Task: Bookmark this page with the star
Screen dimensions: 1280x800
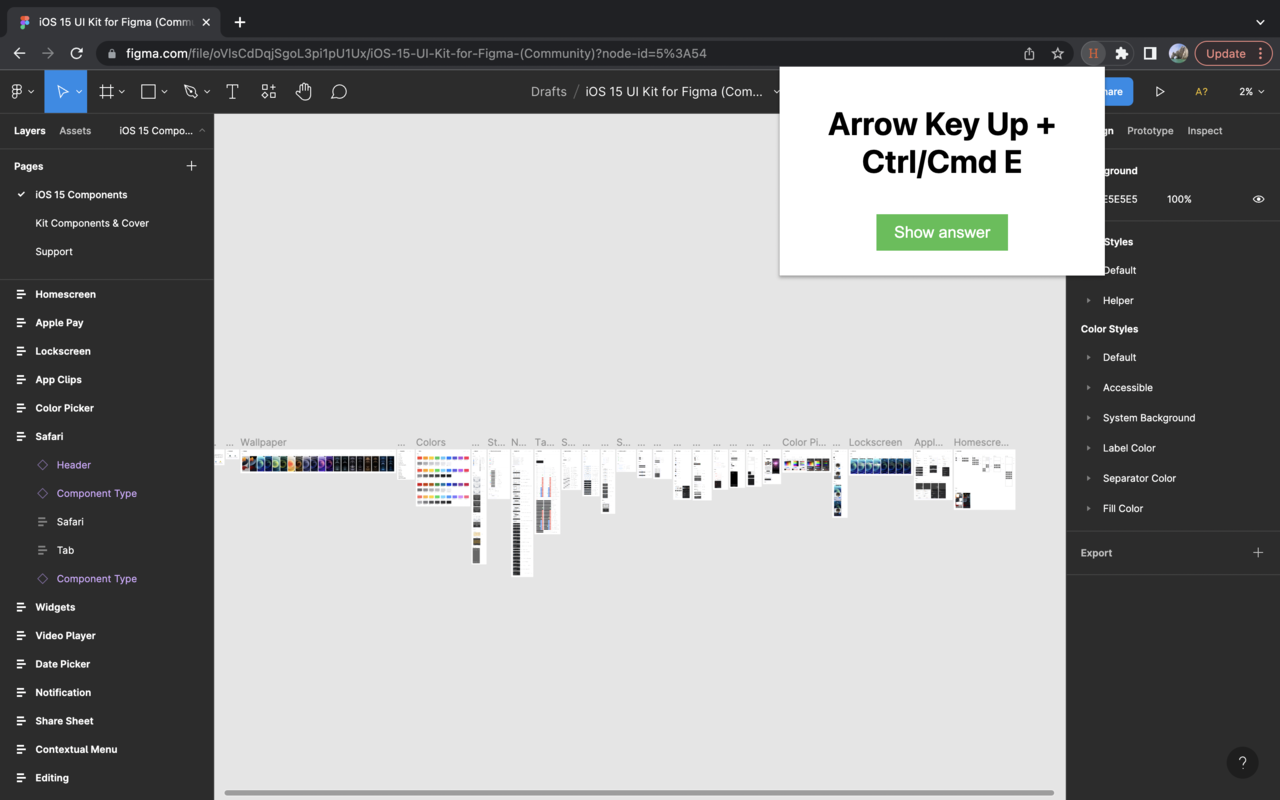Action: tap(1057, 53)
